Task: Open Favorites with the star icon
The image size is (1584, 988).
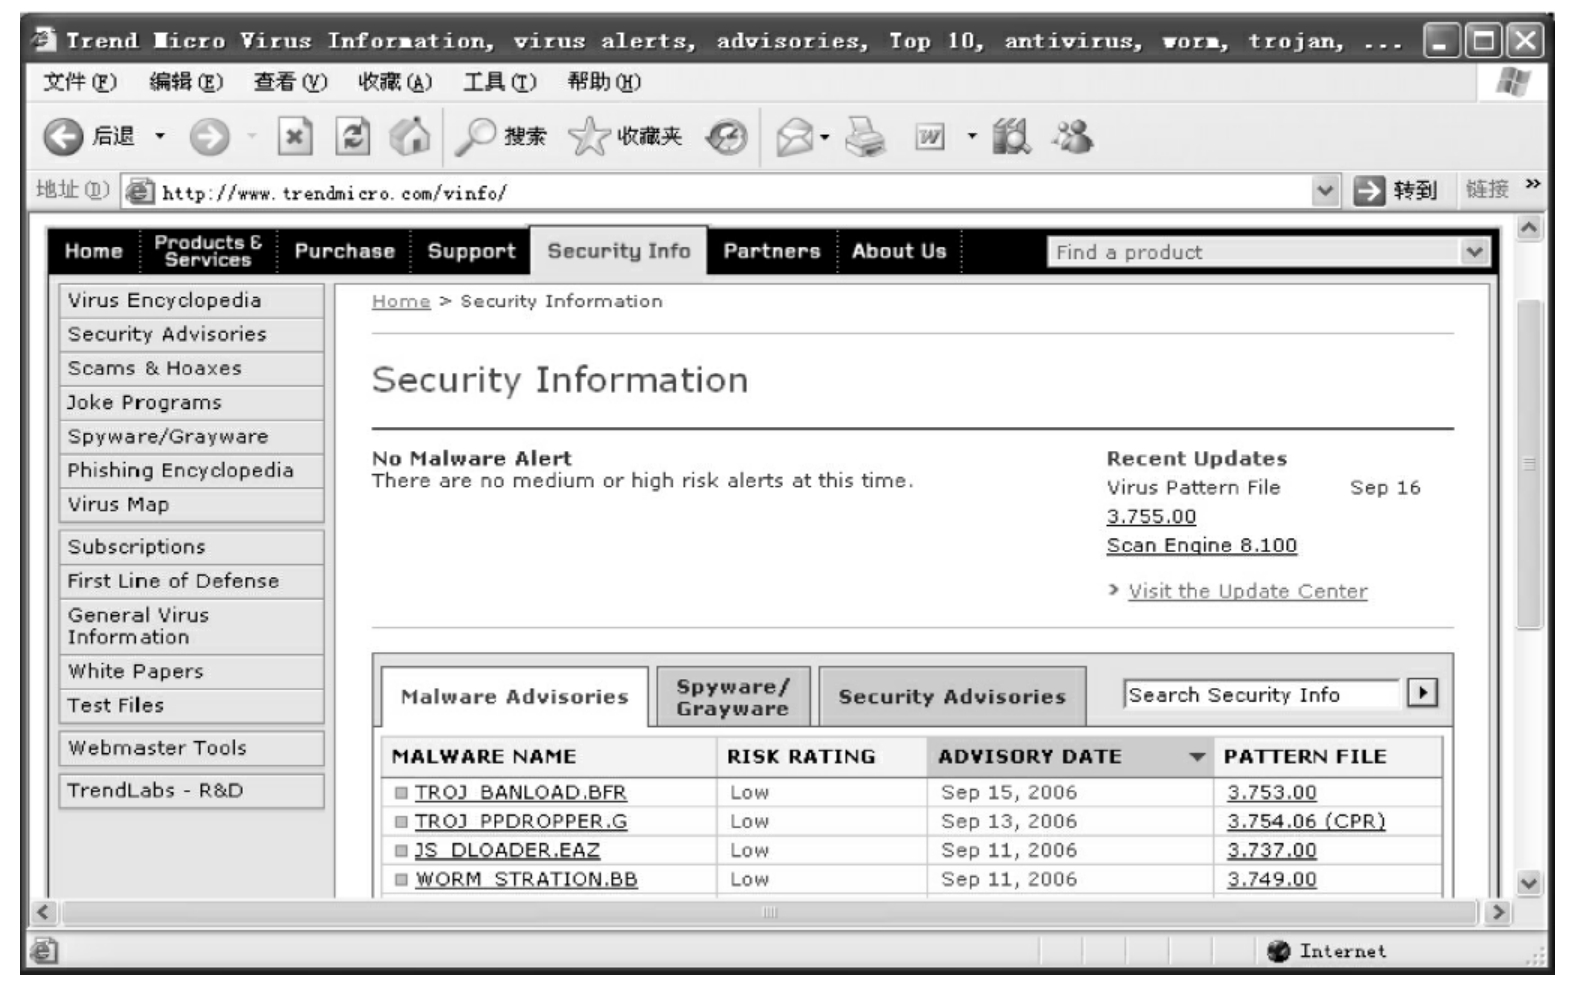Action: coord(589,137)
